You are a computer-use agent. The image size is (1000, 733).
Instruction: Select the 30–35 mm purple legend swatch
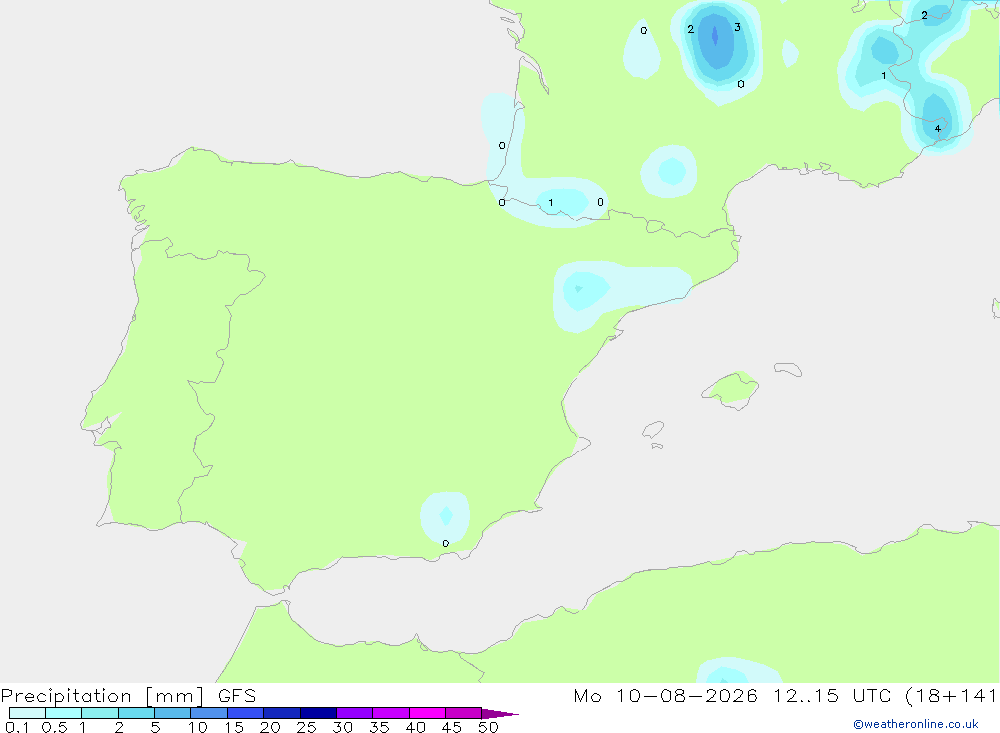pyautogui.click(x=355, y=713)
